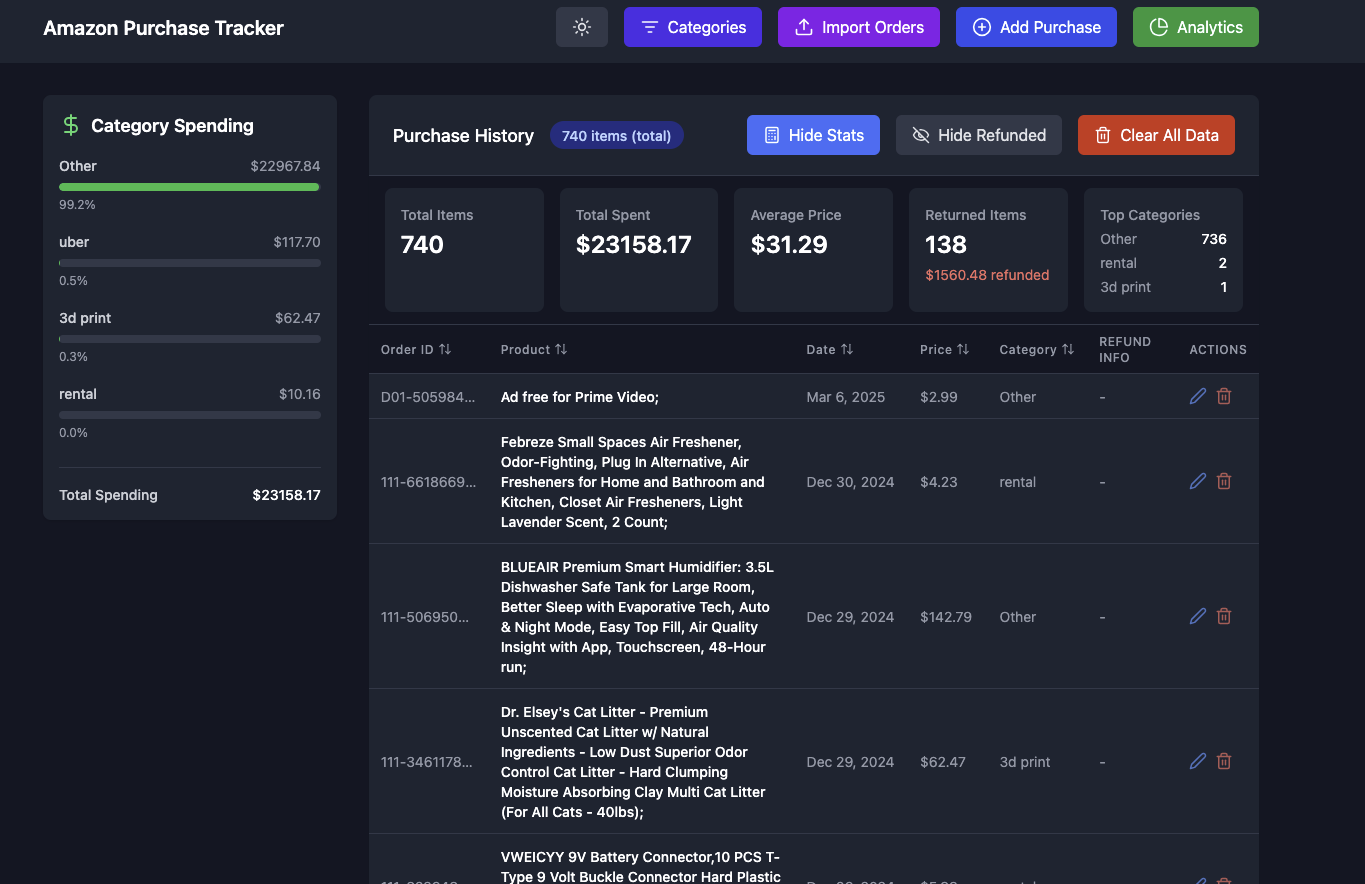Image resolution: width=1365 pixels, height=884 pixels.
Task: Click the 3d print category cell for cat litter
Action: click(1025, 762)
